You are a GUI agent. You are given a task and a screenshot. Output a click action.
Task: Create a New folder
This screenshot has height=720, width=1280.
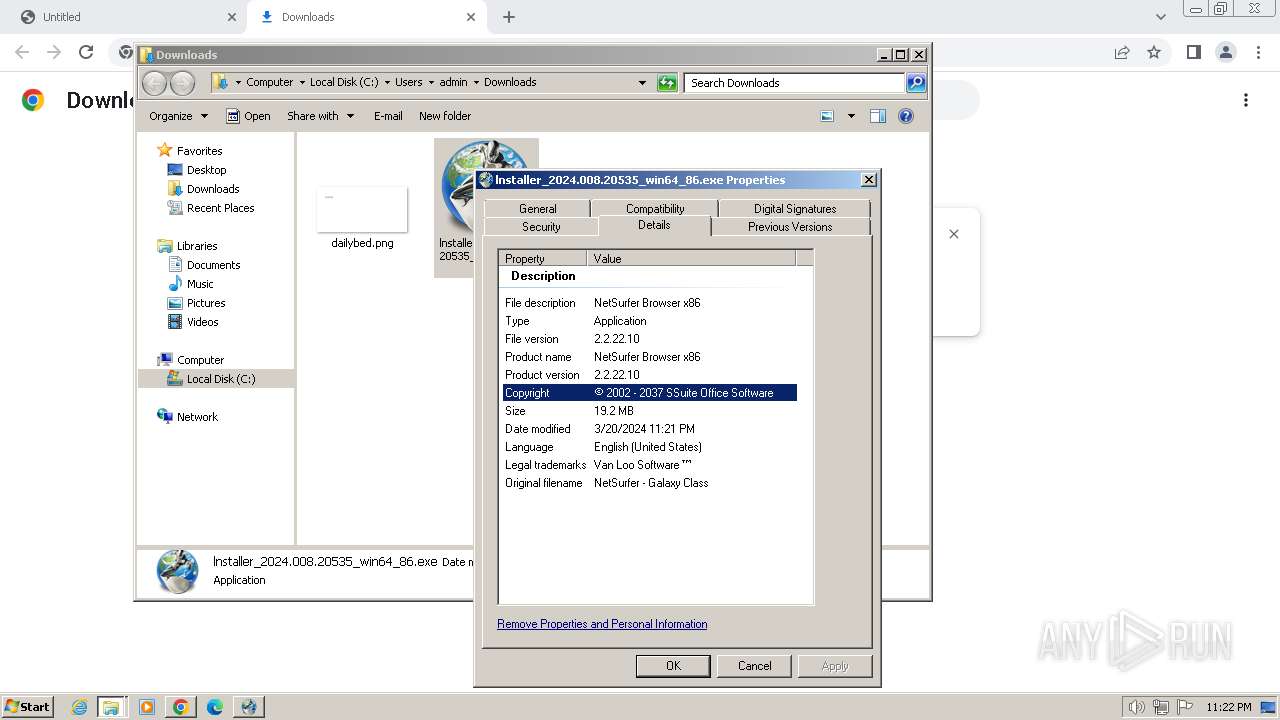[445, 116]
